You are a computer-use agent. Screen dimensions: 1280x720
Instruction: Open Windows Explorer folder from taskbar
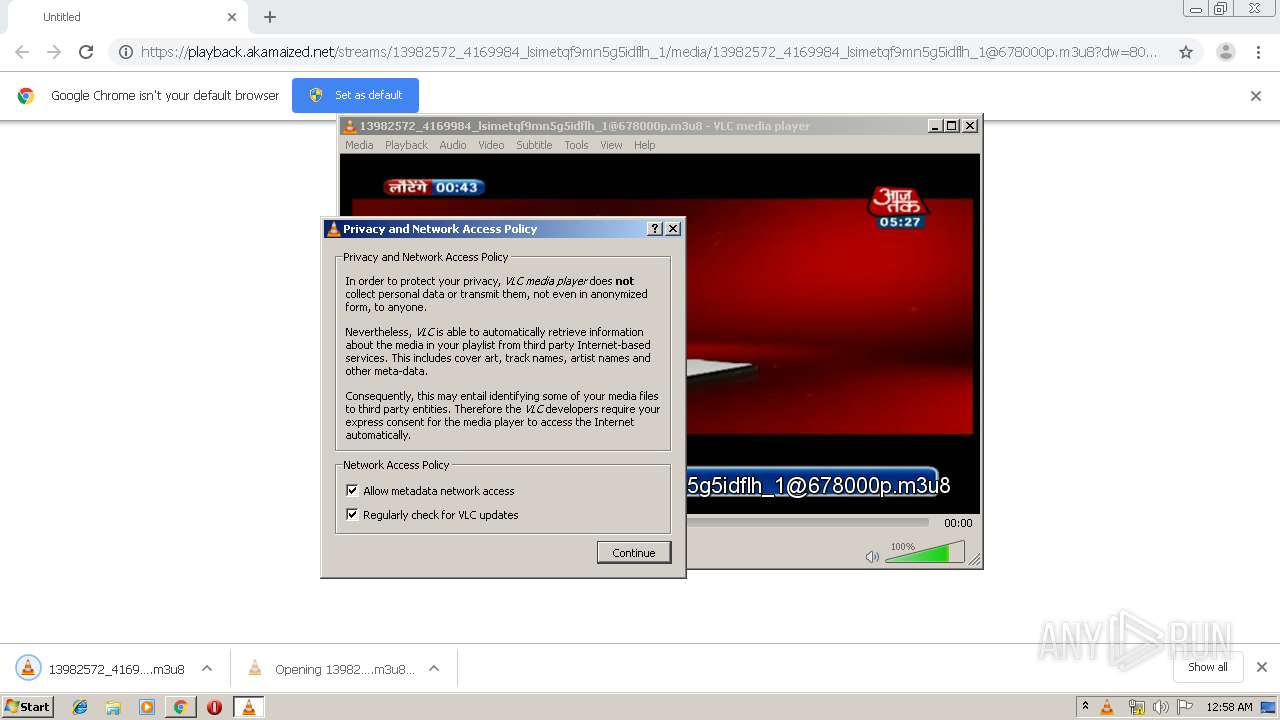(x=113, y=707)
